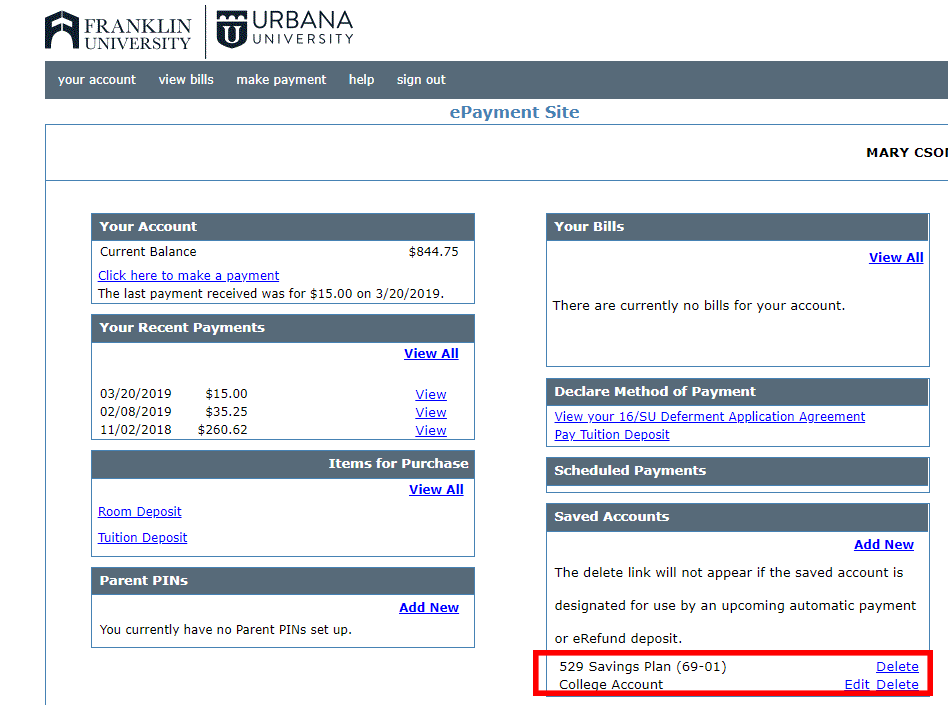Viewport: 948px width, 705px height.
Task: Open the 'view bills' menu item
Action: 186,80
